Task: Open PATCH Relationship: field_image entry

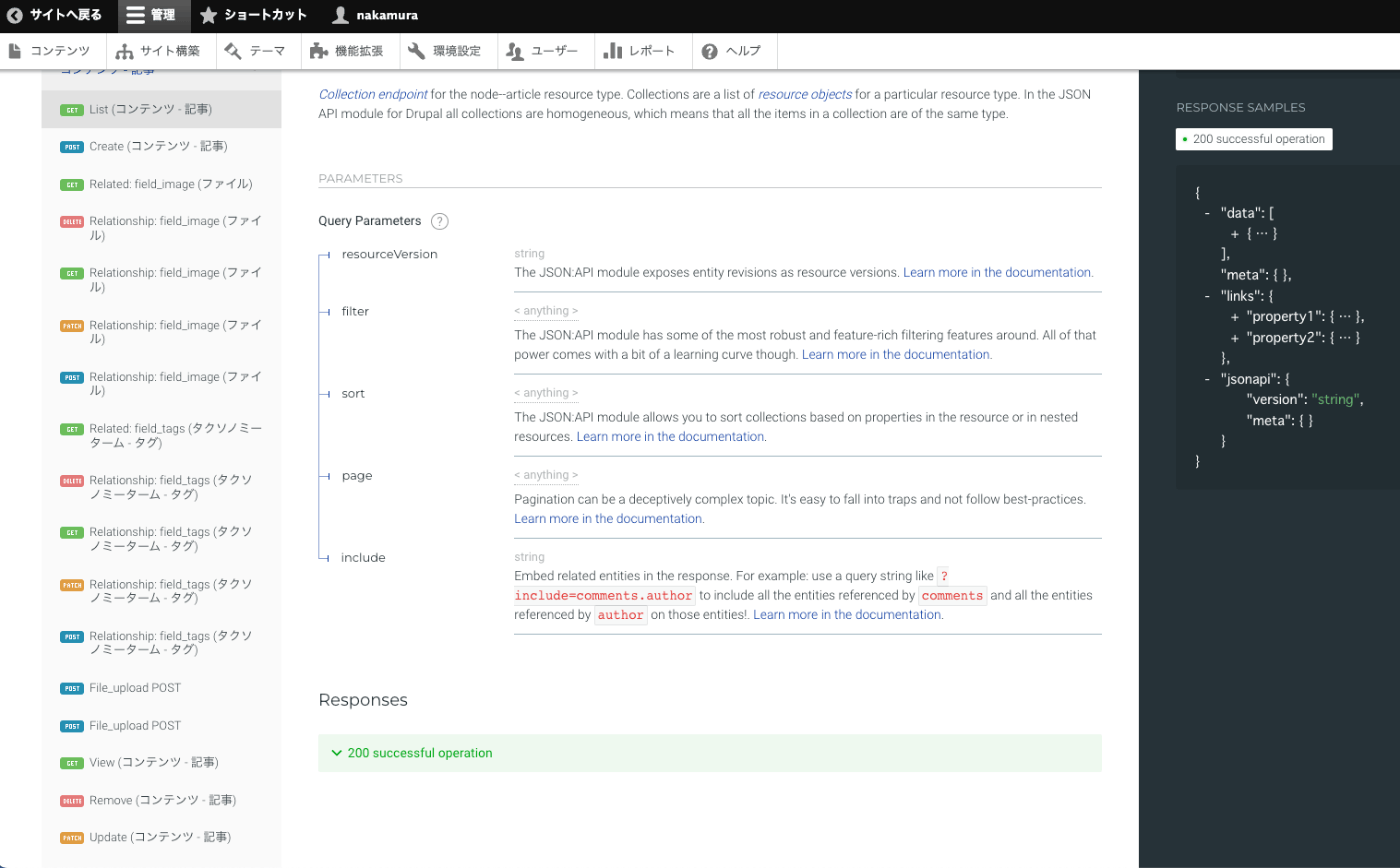Action: (x=161, y=332)
